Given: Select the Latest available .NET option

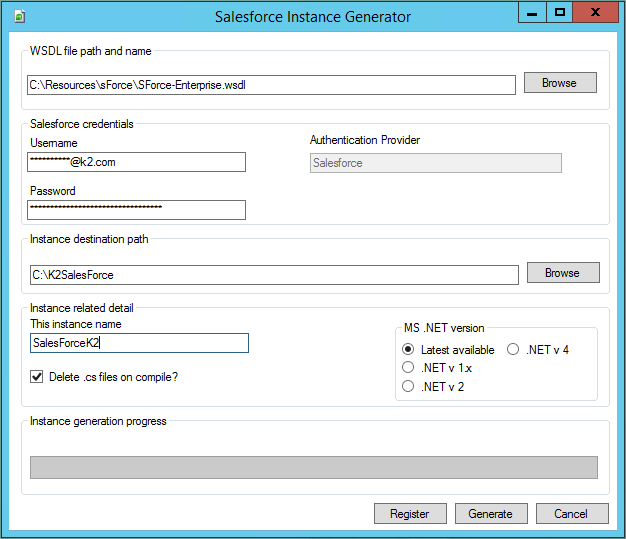Looking at the screenshot, I should 408,350.
